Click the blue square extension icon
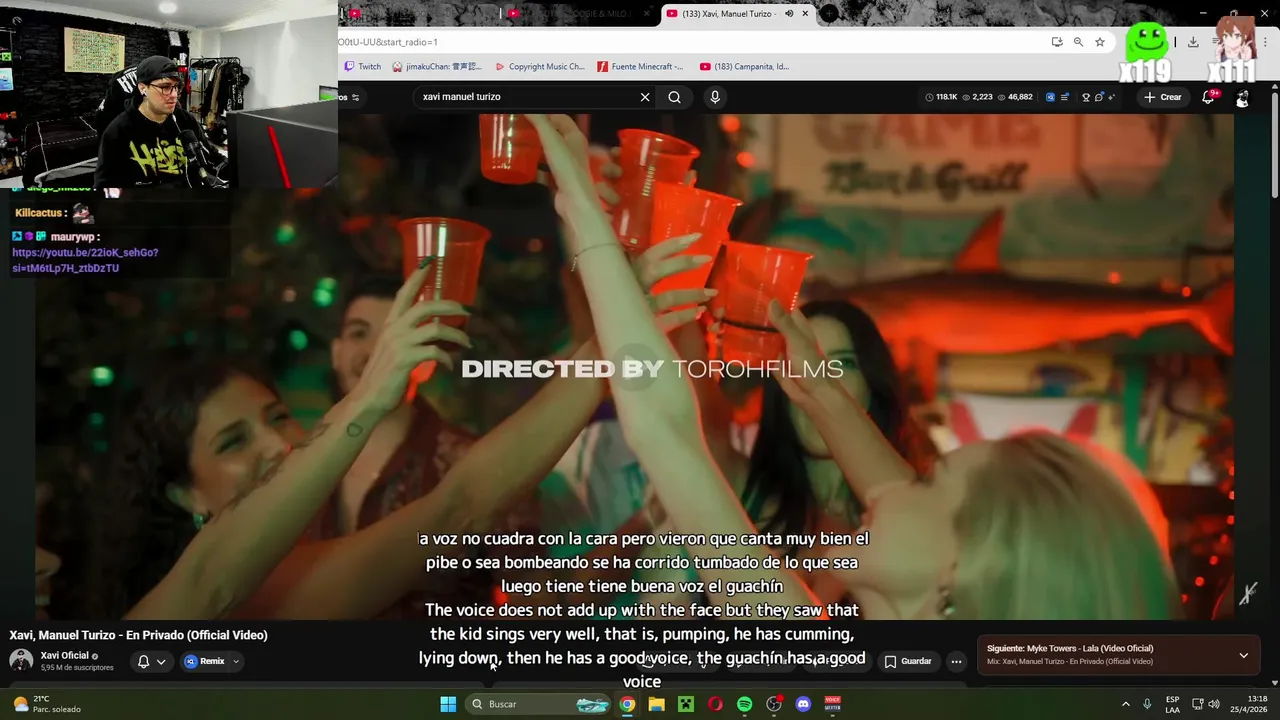The width and height of the screenshot is (1280, 720). (1050, 97)
